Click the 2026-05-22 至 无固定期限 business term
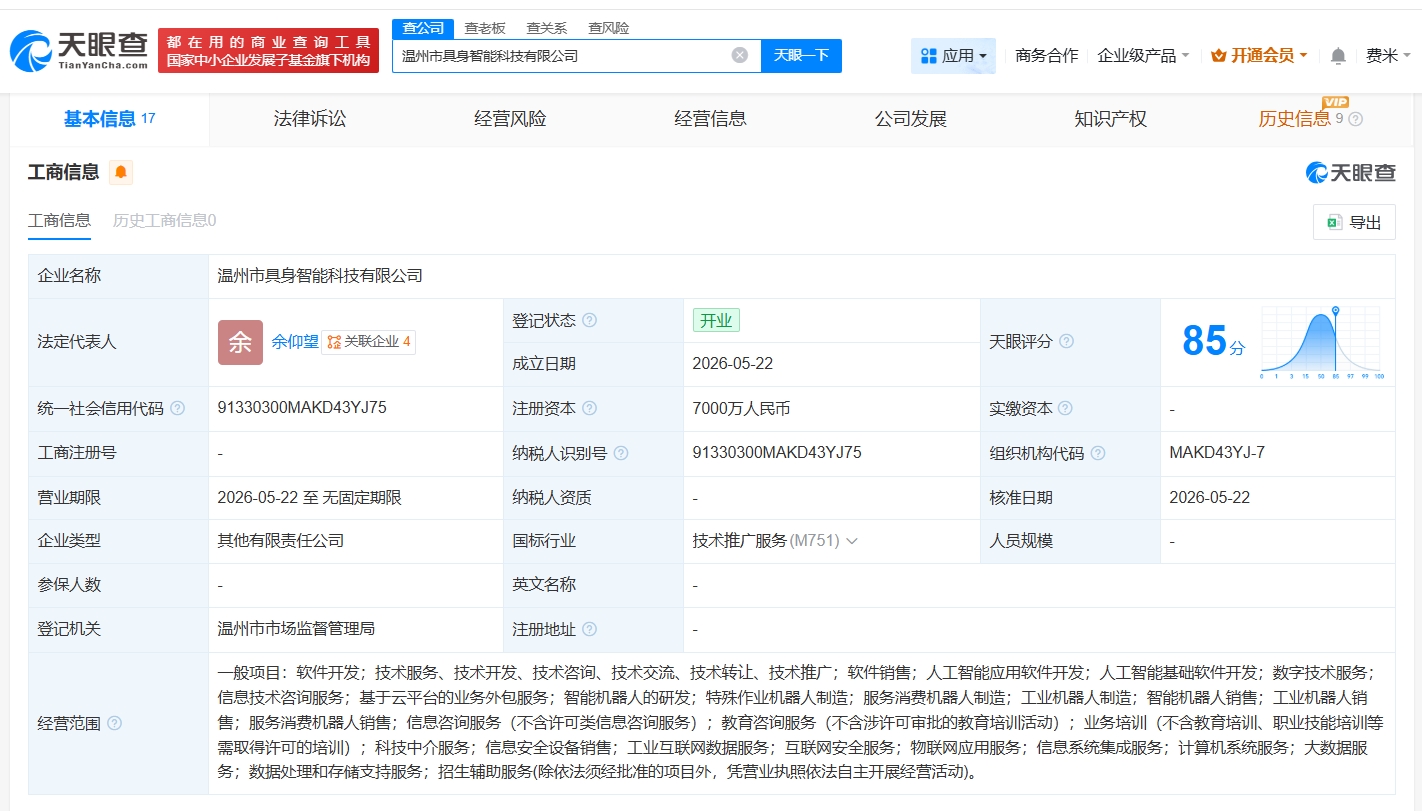This screenshot has height=811, width=1422. tap(310, 497)
